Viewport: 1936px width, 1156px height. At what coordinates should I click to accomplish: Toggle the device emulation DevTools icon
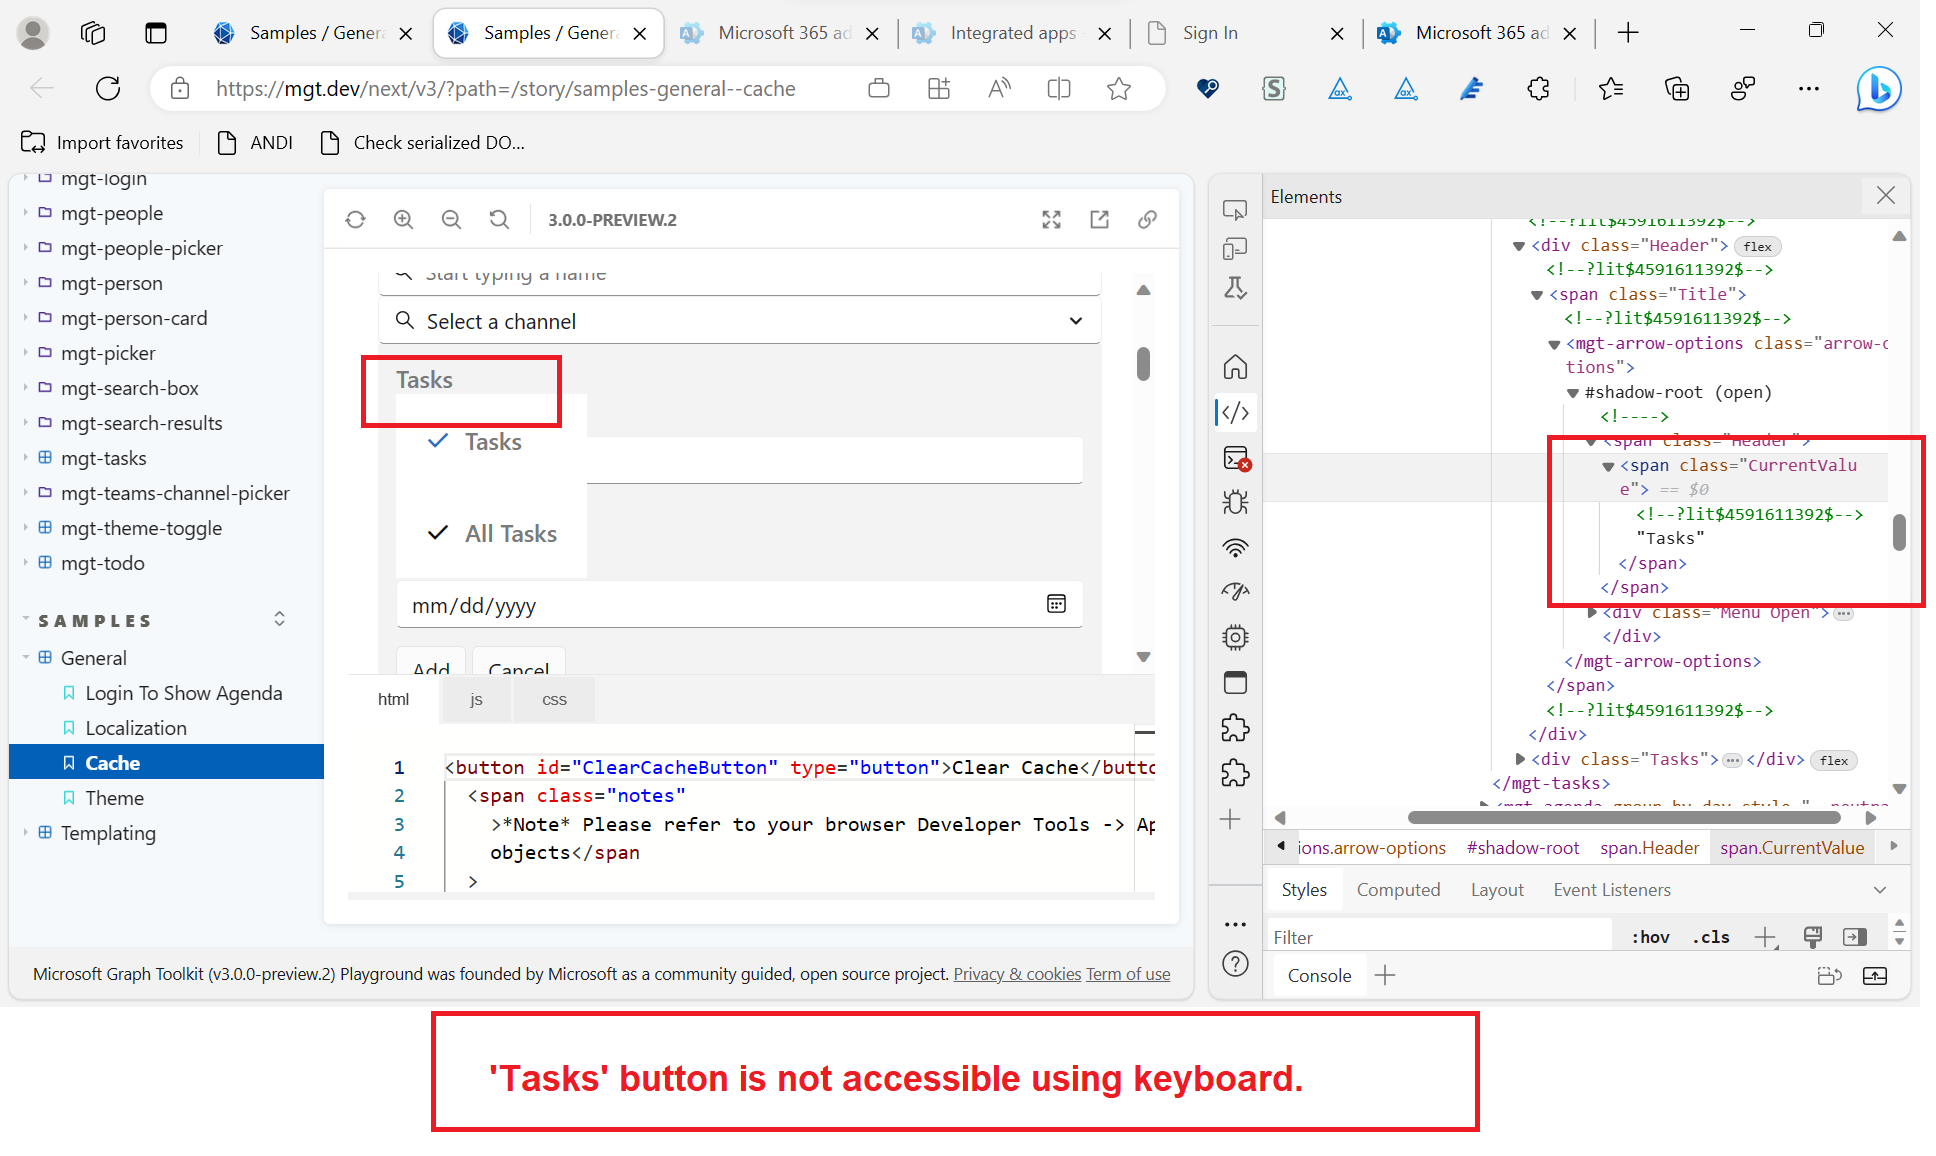coord(1235,247)
